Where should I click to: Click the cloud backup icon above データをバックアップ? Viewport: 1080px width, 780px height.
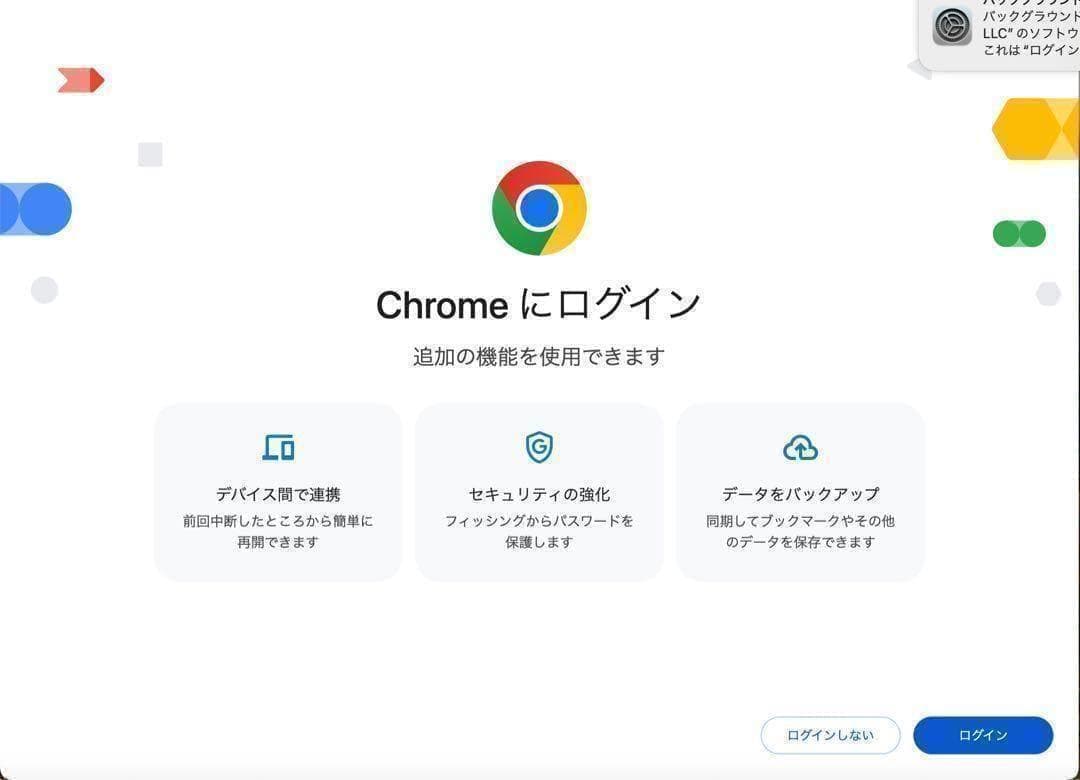coord(800,448)
